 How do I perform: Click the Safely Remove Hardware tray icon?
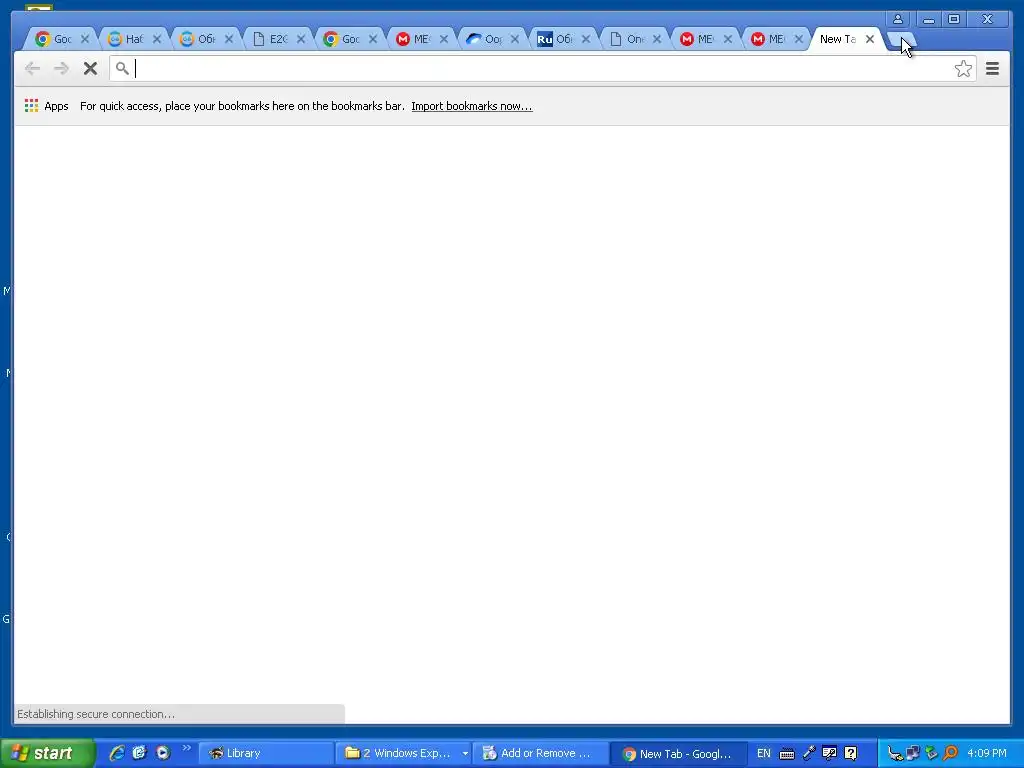(932, 754)
